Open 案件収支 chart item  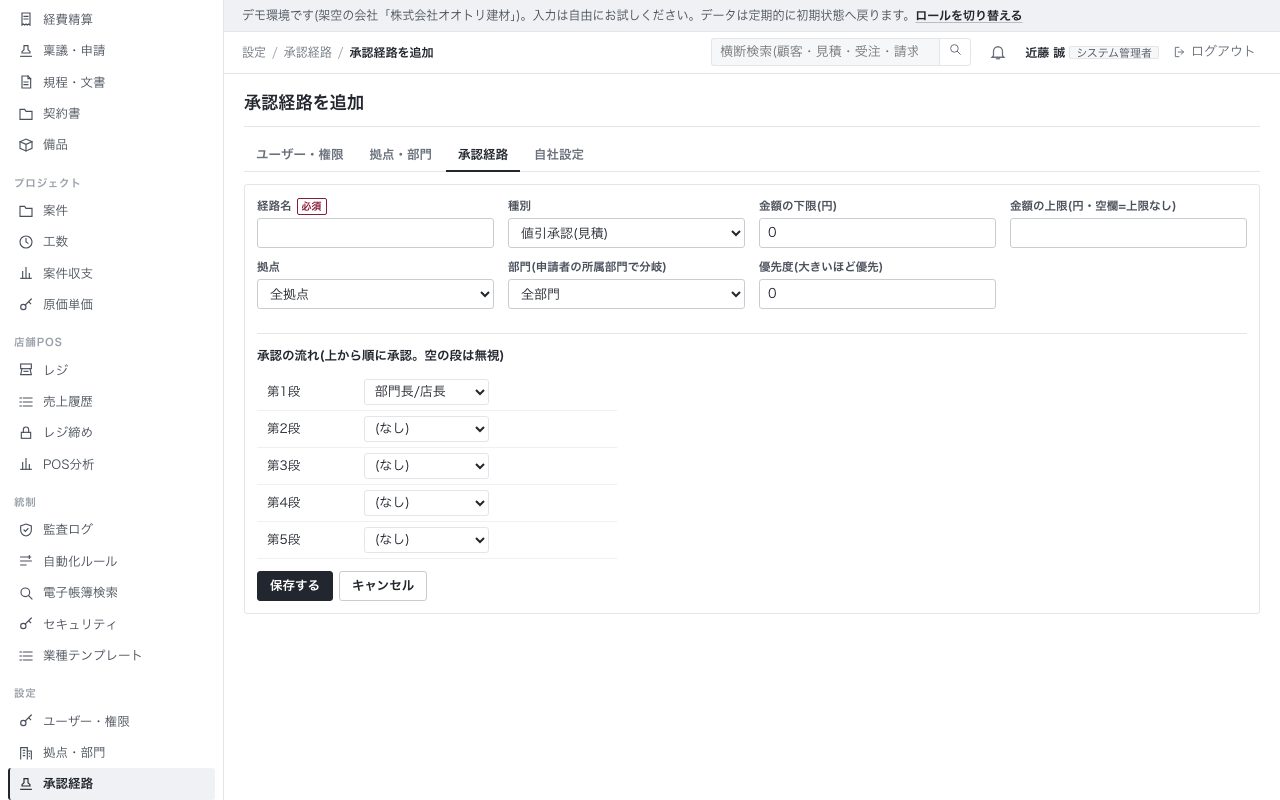[111, 273]
